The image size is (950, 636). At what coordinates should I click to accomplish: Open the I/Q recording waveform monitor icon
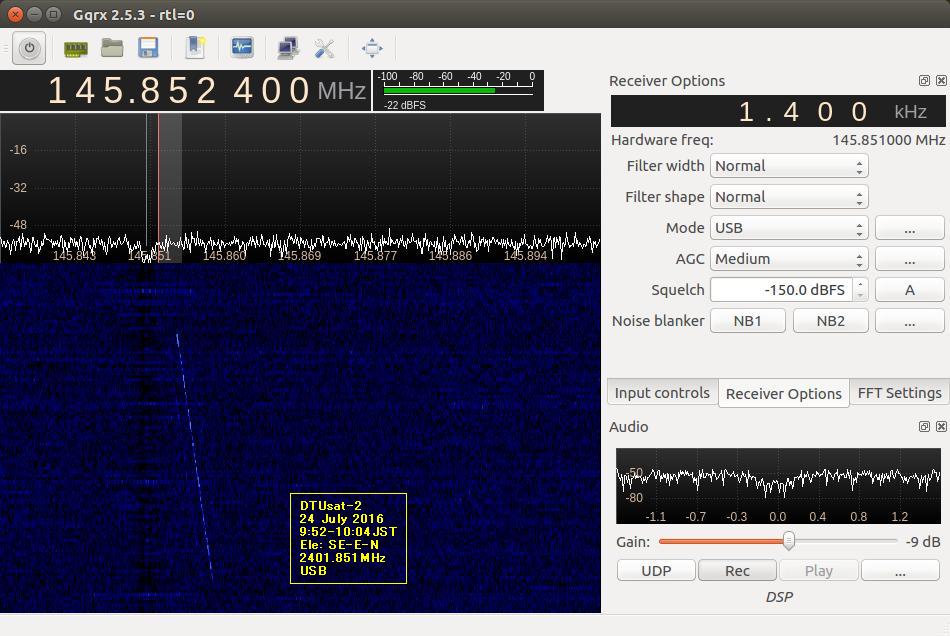242,48
